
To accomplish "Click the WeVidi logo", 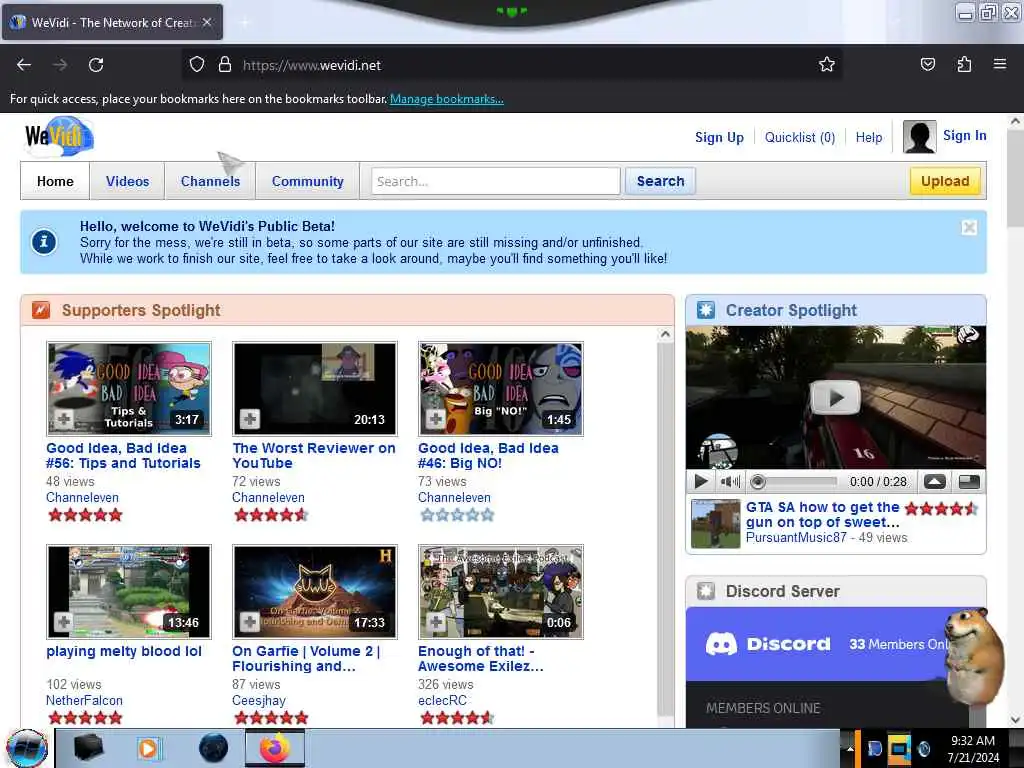I will click(x=59, y=136).
